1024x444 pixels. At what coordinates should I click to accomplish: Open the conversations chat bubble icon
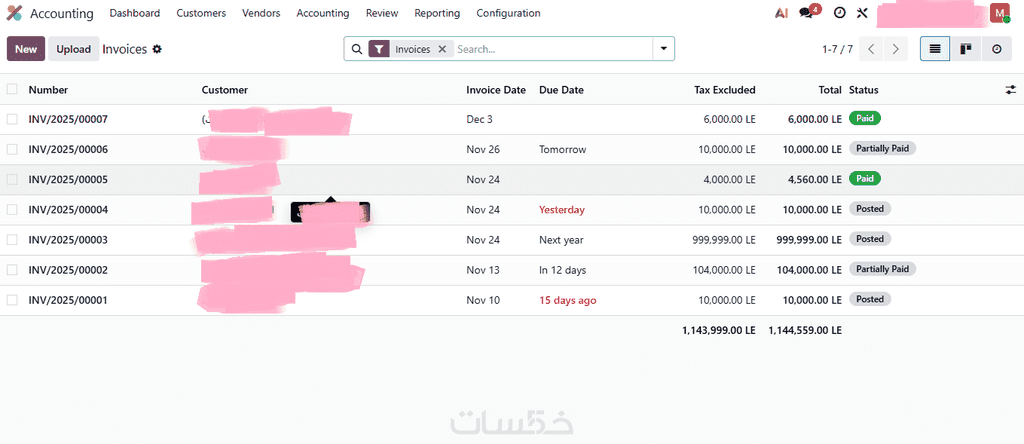click(807, 13)
